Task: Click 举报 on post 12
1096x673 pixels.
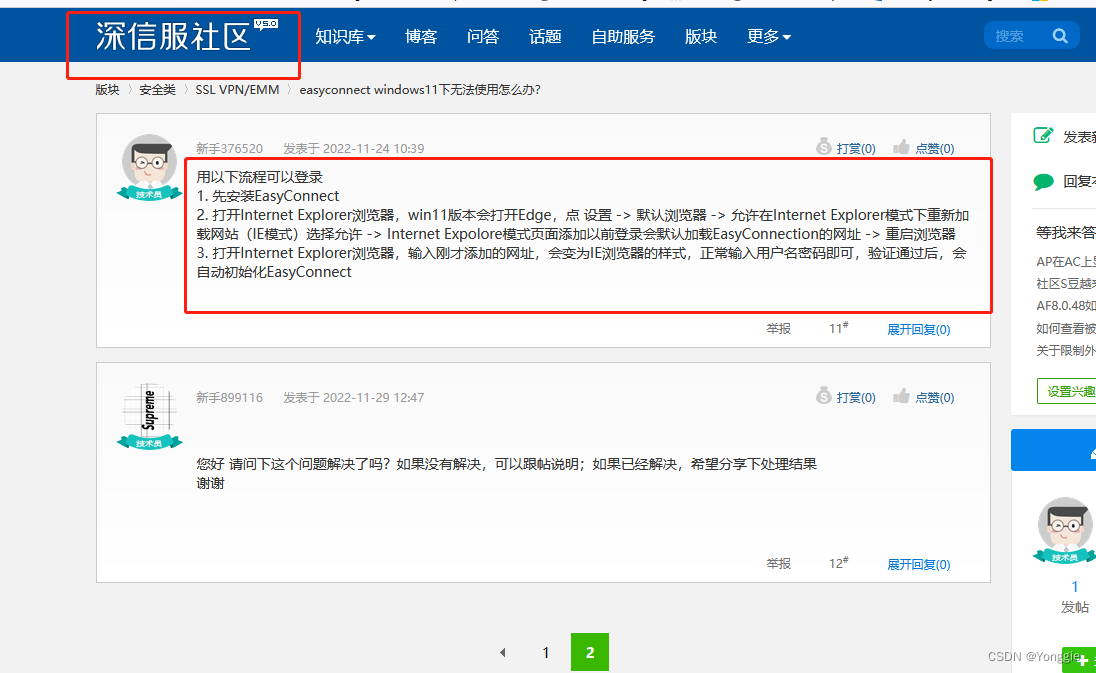Action: pos(779,563)
